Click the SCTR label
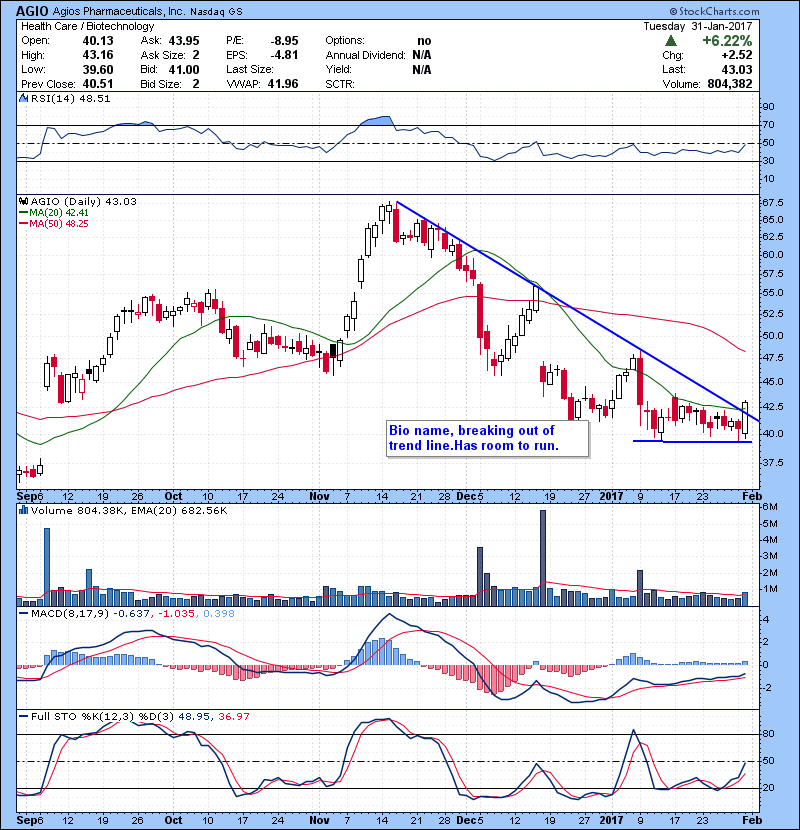 [x=340, y=84]
